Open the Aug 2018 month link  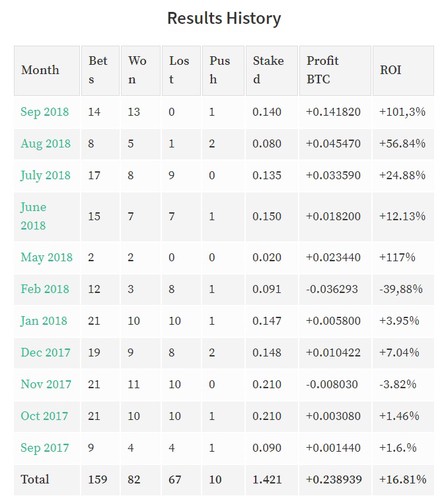46,144
